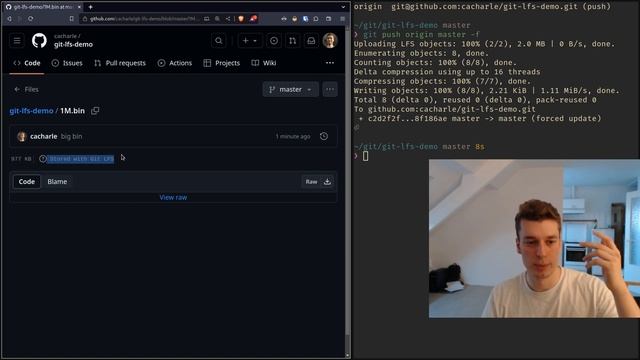Open the user avatar menu
This screenshot has height=360, width=640.
330,41
